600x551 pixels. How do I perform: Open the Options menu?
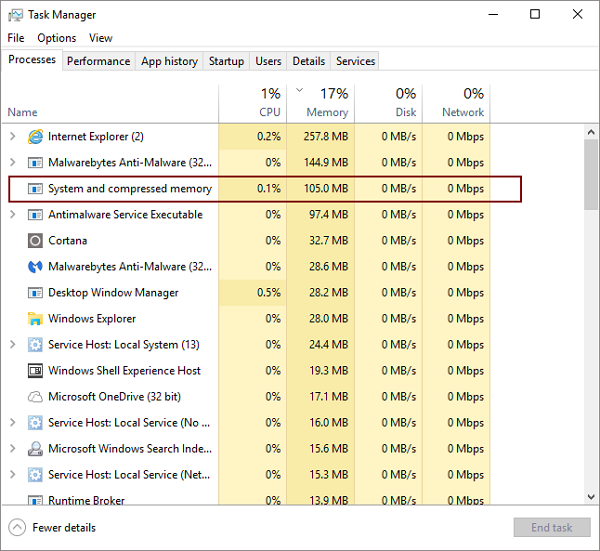click(x=57, y=38)
